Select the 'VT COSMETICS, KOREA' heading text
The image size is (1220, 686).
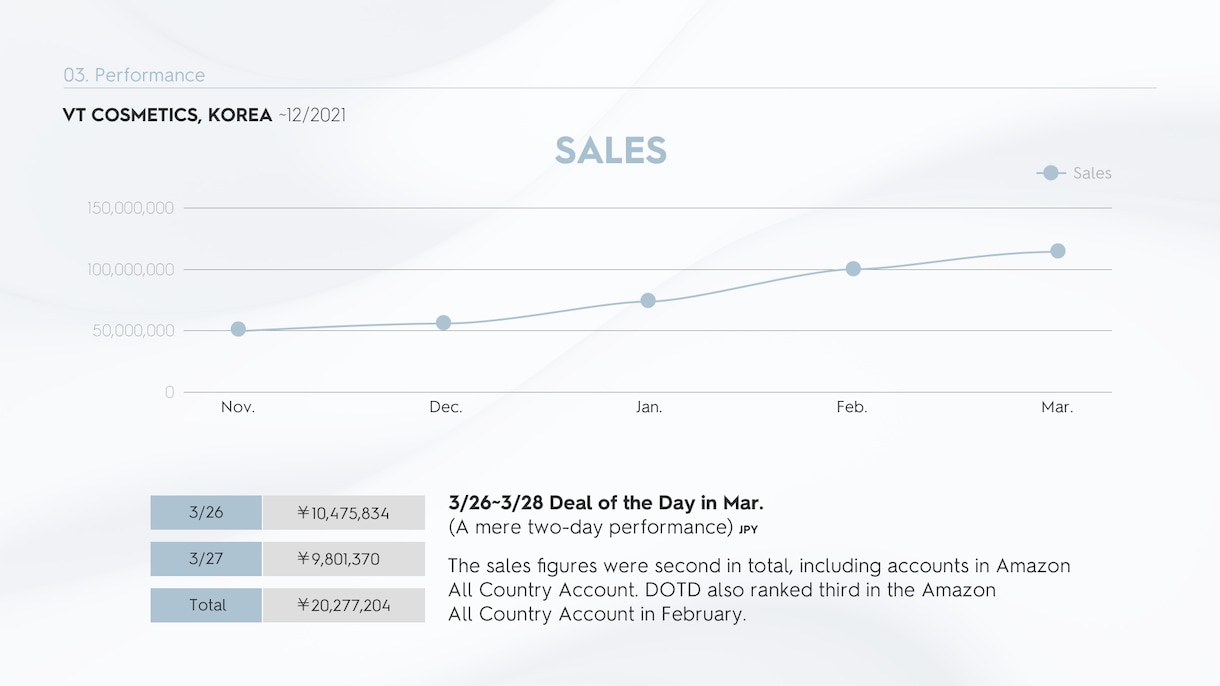167,115
